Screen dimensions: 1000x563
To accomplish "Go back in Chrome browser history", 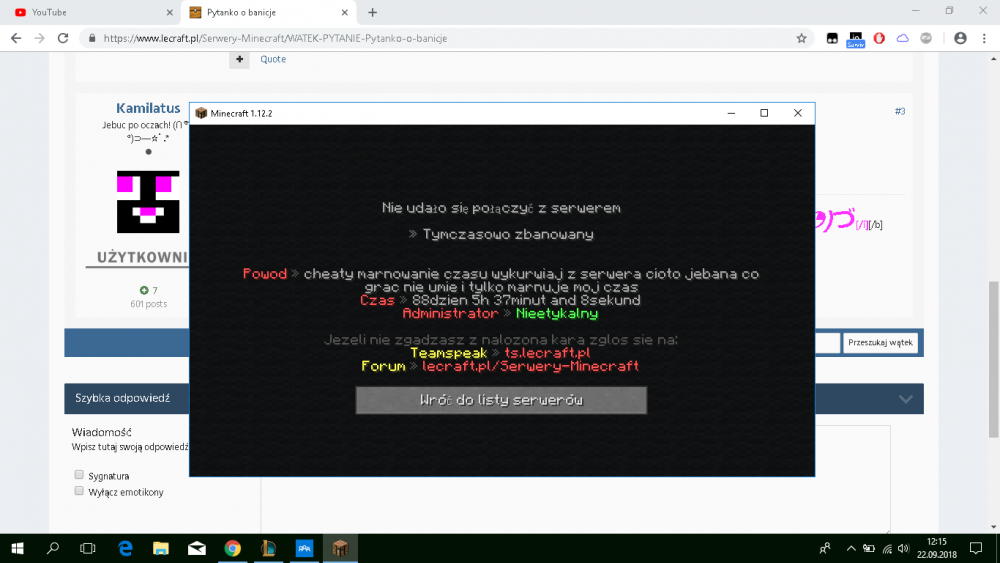I will click(x=16, y=38).
